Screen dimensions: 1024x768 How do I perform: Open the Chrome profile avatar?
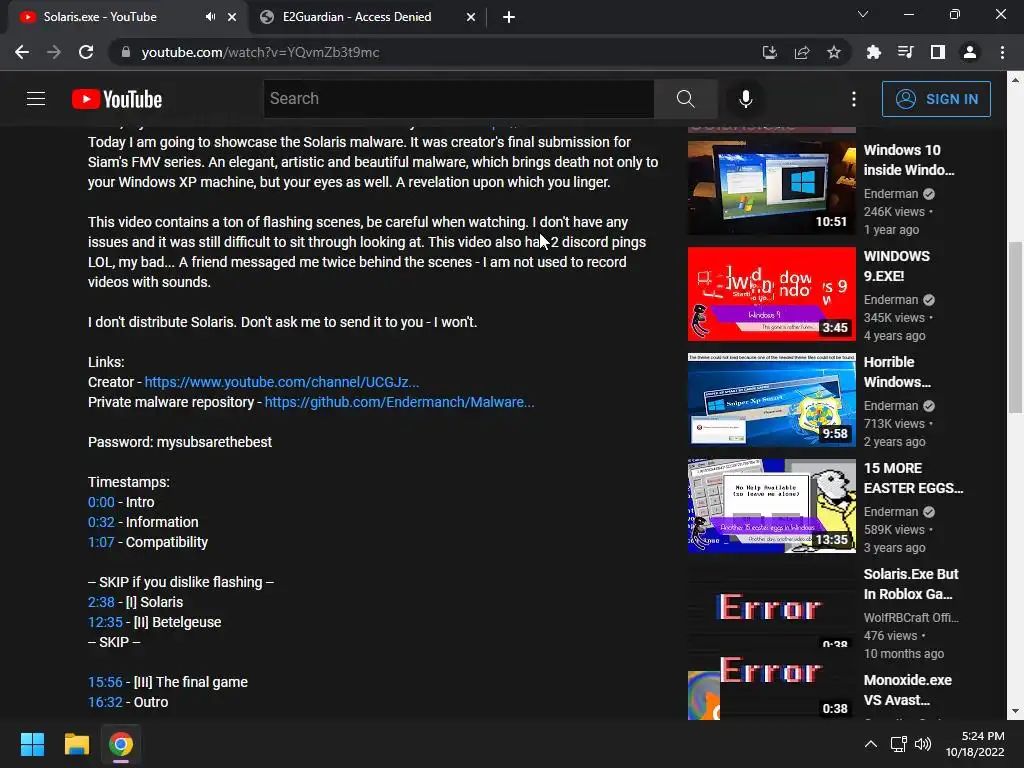[x=970, y=52]
